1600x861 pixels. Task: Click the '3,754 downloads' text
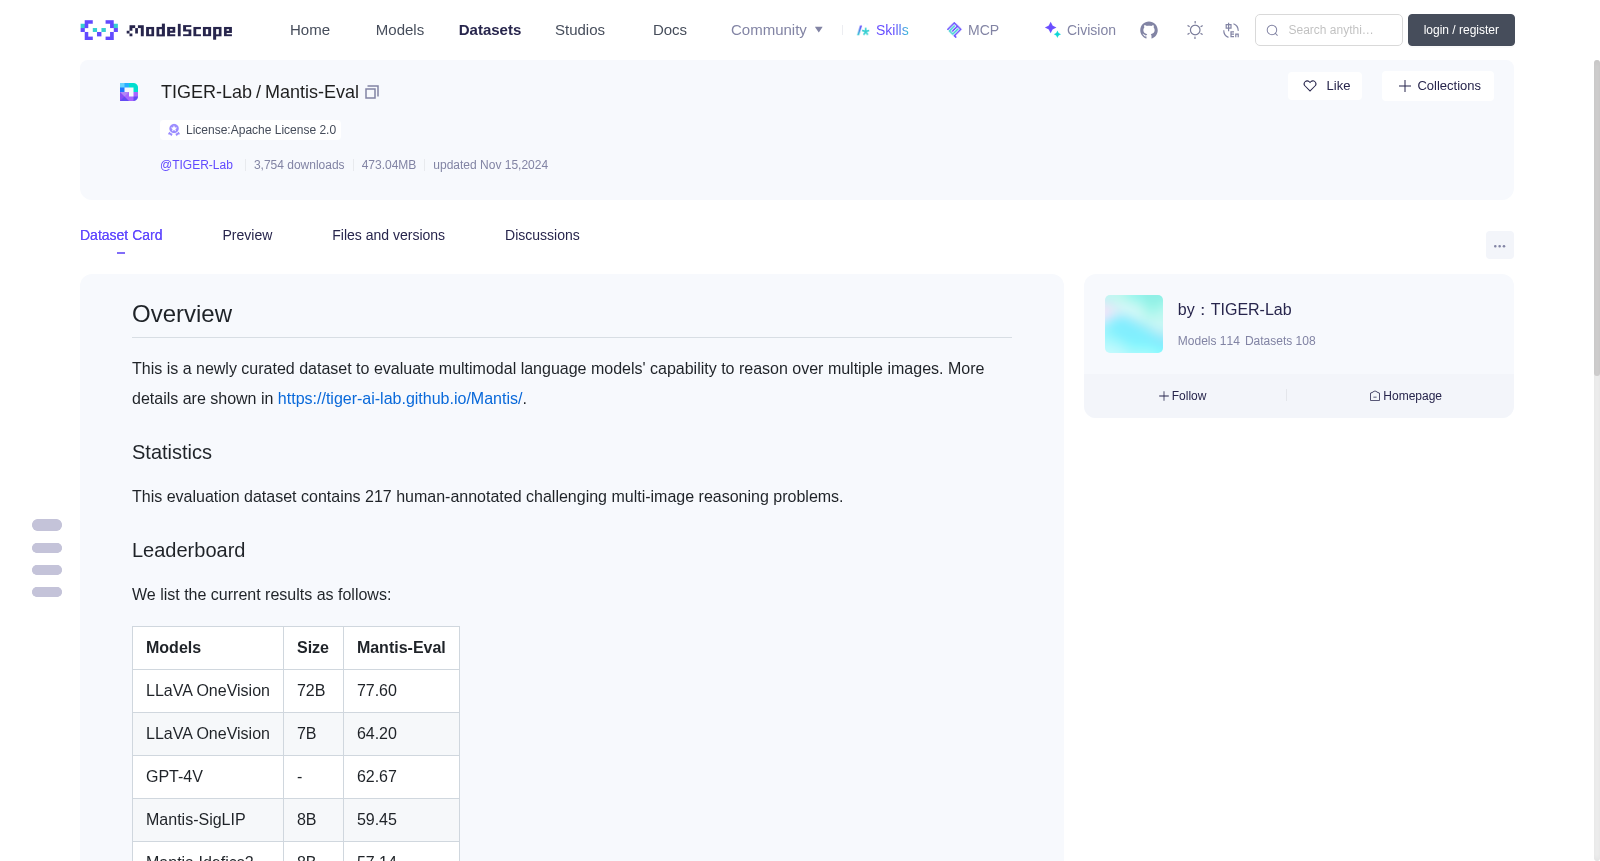299,165
